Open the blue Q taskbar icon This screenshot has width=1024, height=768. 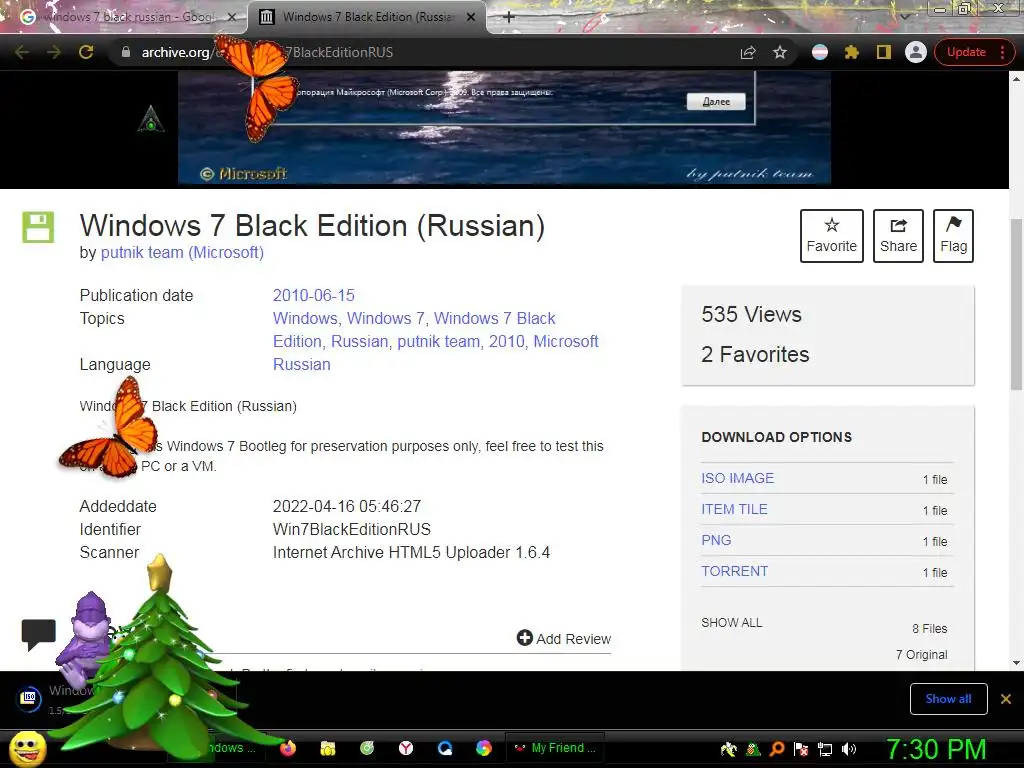tap(445, 748)
